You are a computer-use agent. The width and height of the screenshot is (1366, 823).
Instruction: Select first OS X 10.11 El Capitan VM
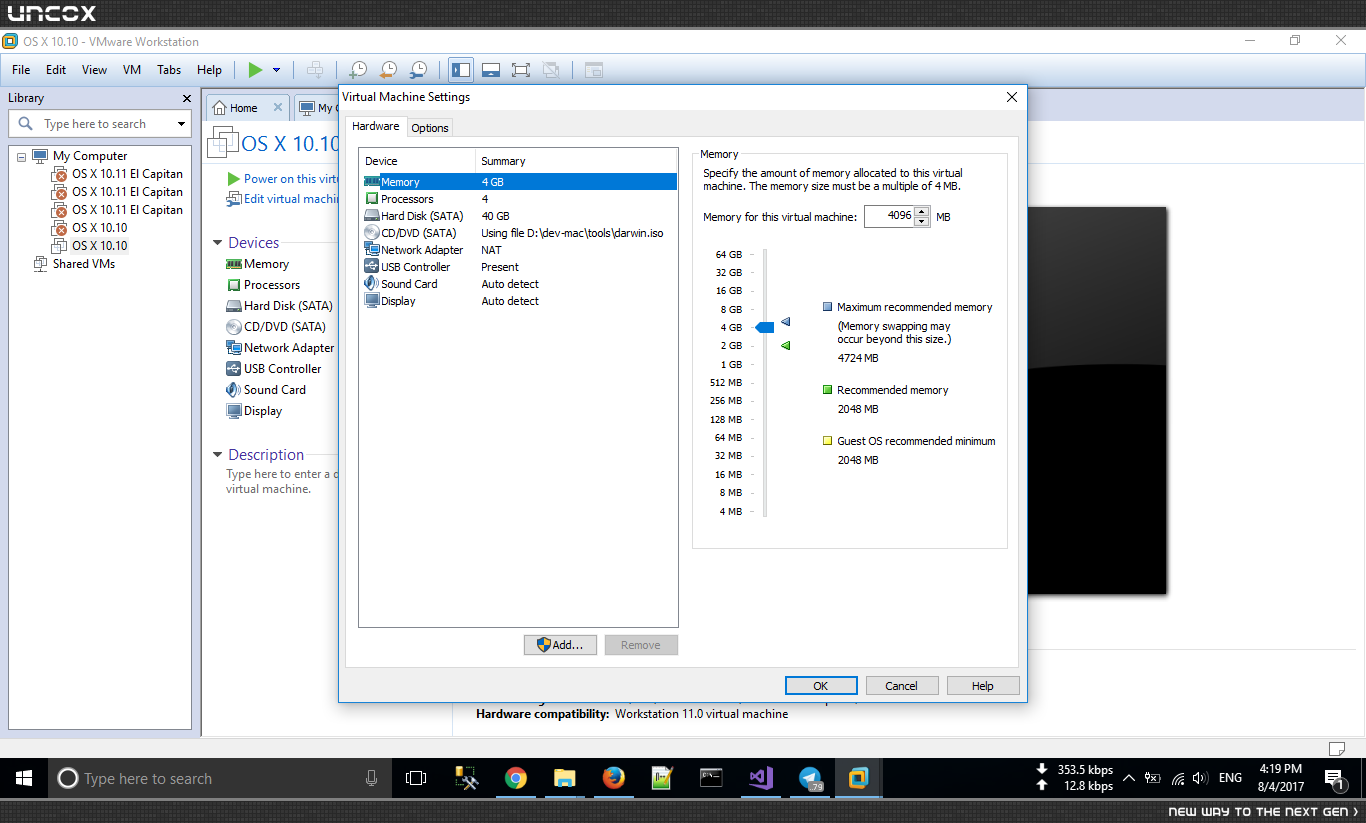click(x=127, y=174)
